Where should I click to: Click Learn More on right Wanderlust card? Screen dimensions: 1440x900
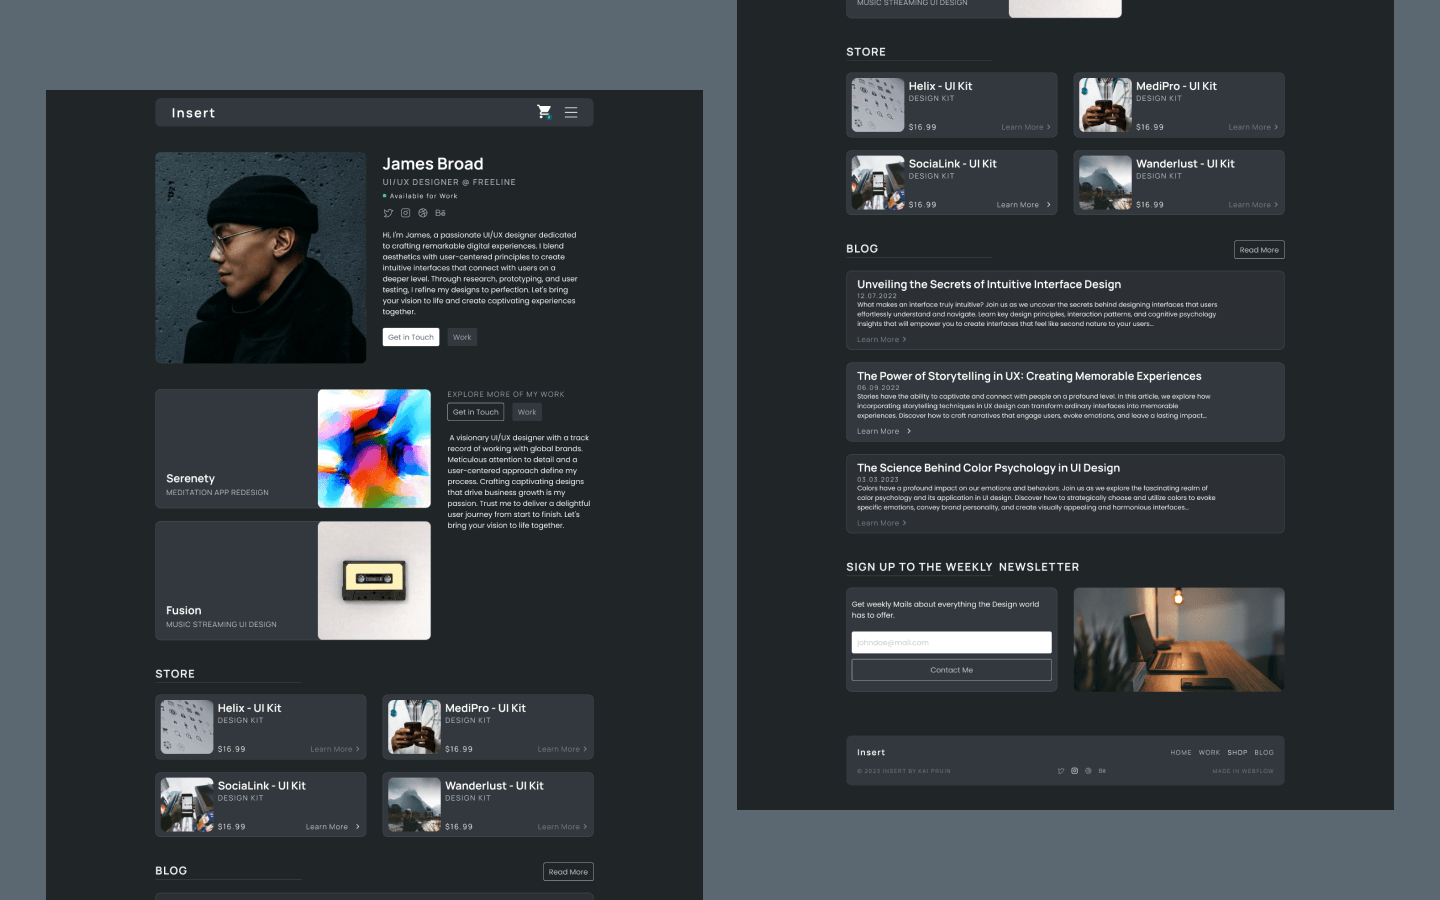pos(1253,205)
